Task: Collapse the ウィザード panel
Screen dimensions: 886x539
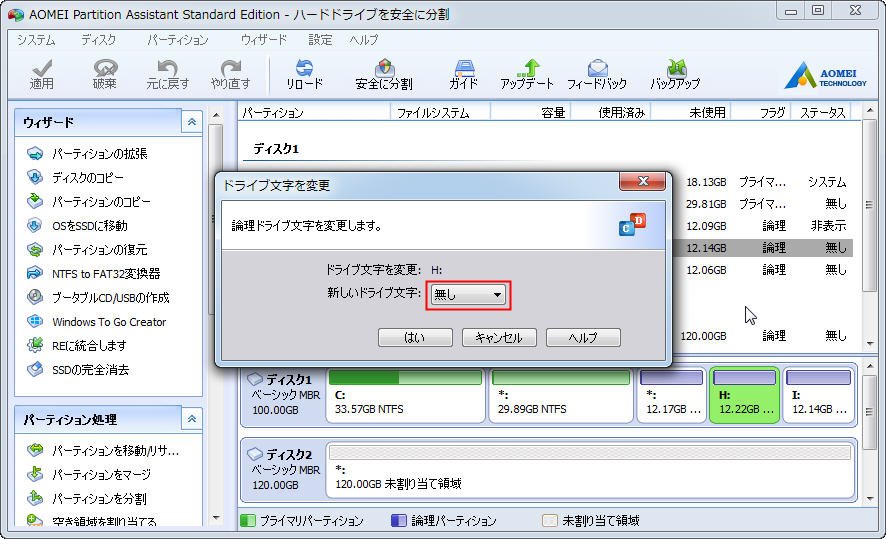Action: click(x=192, y=122)
